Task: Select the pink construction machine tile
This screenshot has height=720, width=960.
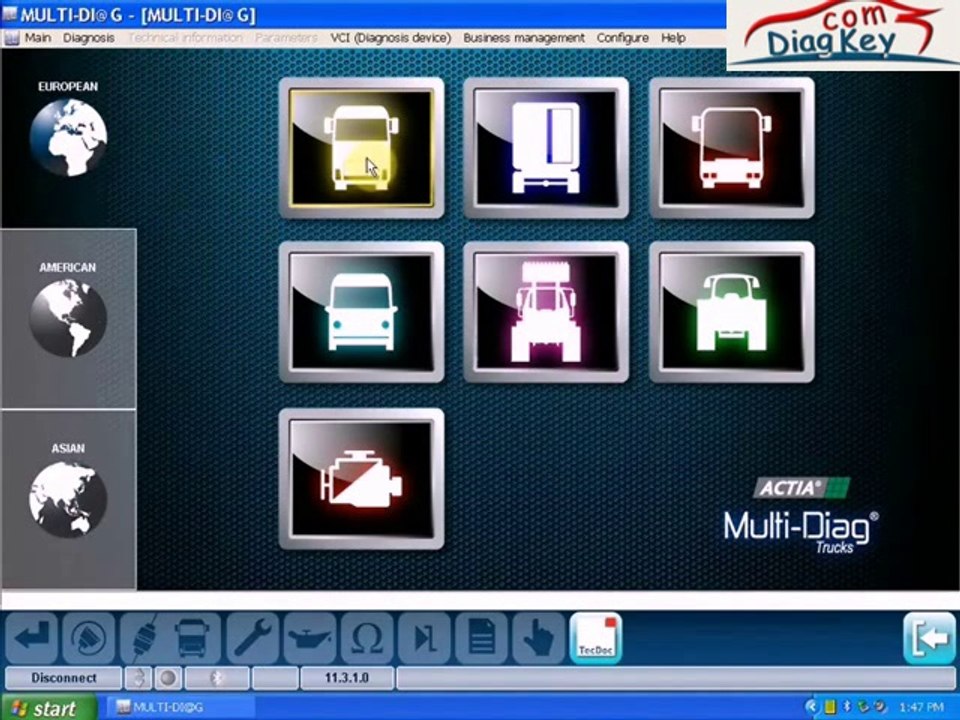Action: click(x=546, y=312)
